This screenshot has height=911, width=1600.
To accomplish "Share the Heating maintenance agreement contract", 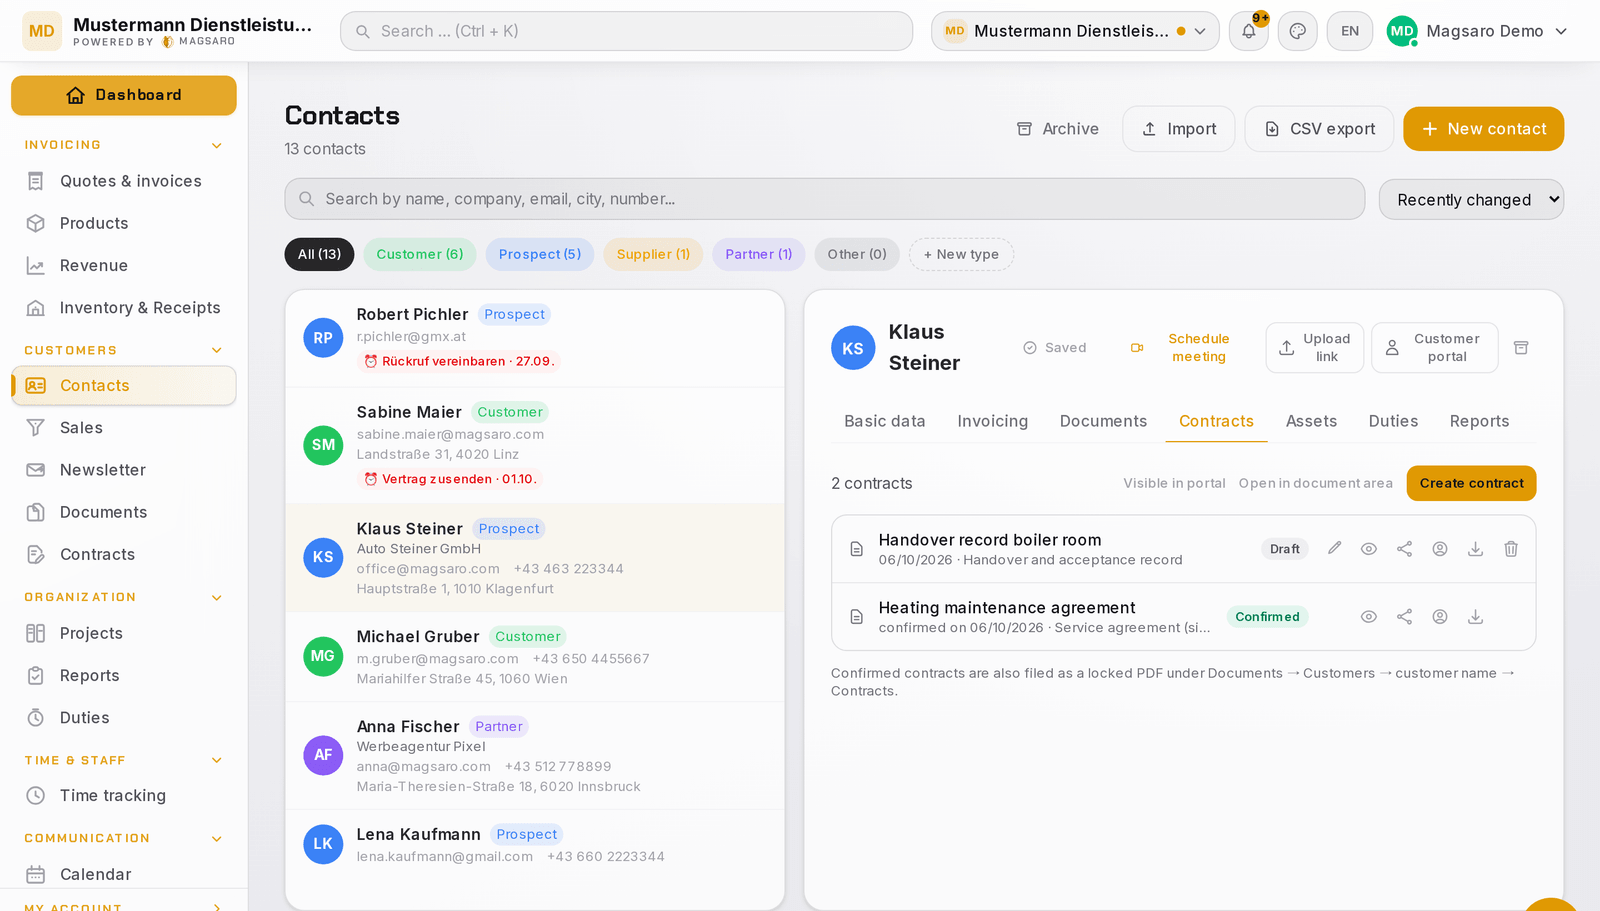I will click(x=1405, y=617).
